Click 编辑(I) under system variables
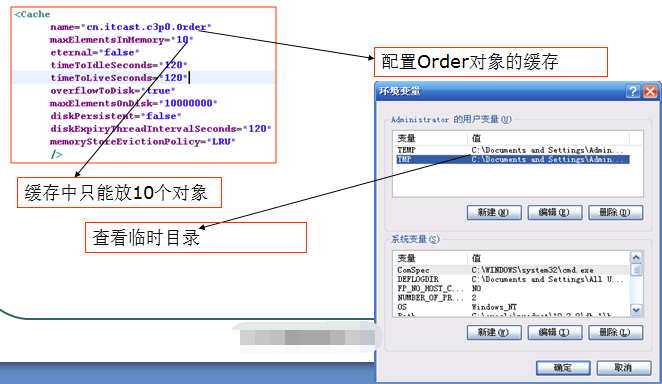Screen dimensions: 662x384 555,333
